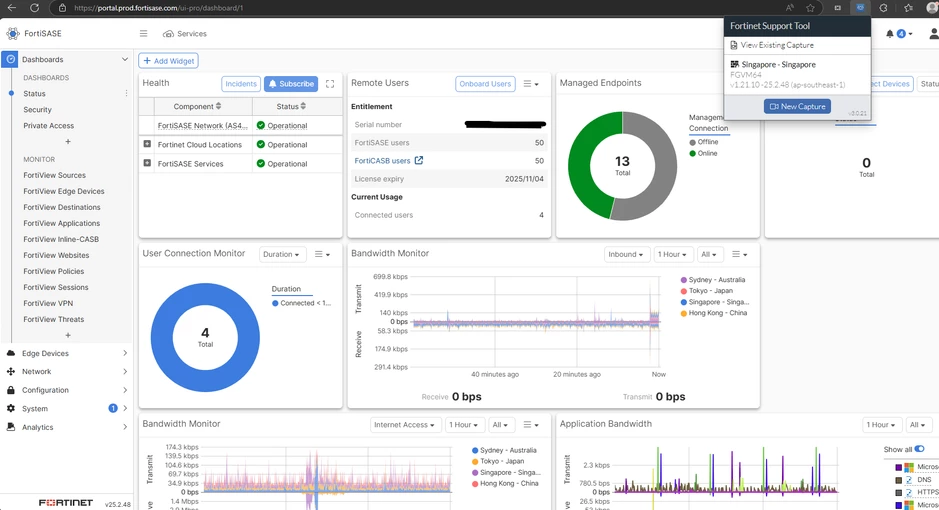Add a monitor with plus under FortiView Threats
Image resolution: width=939 pixels, height=510 pixels.
(x=68, y=335)
